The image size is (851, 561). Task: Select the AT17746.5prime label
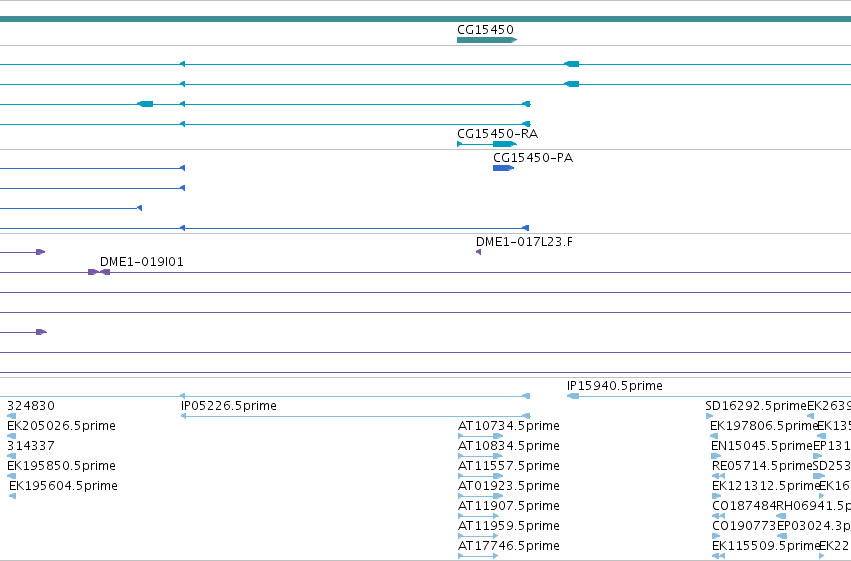point(509,546)
